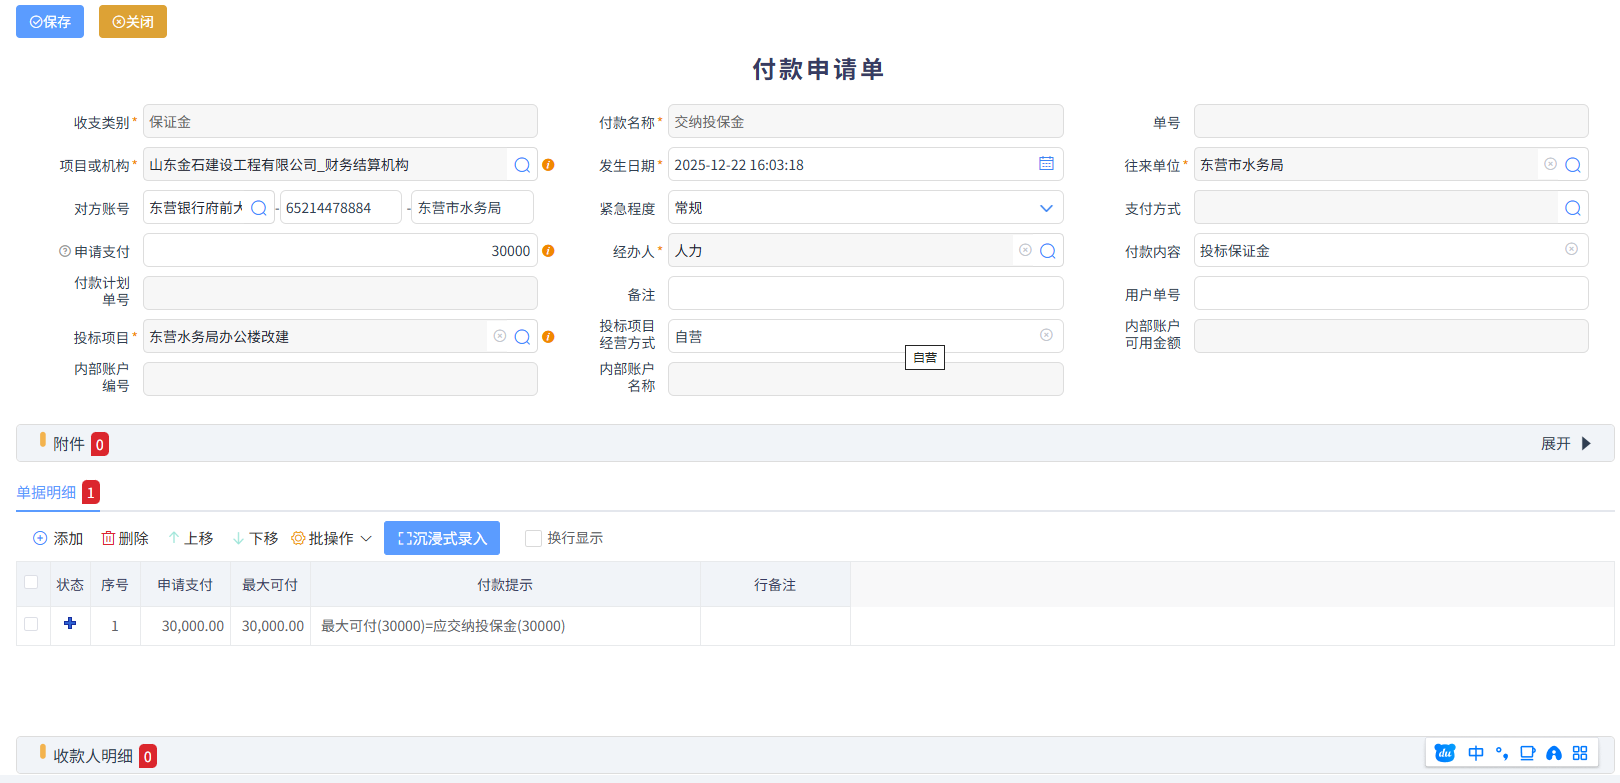The height and width of the screenshot is (783, 1620).
Task: Open calendar picker for 发生日期
Action: point(1046,164)
